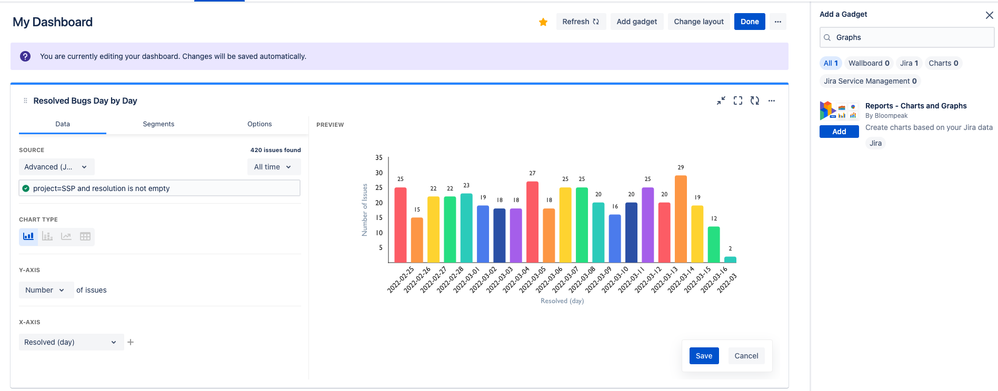Click the 420 issues found text
The image size is (998, 391).
(x=276, y=150)
